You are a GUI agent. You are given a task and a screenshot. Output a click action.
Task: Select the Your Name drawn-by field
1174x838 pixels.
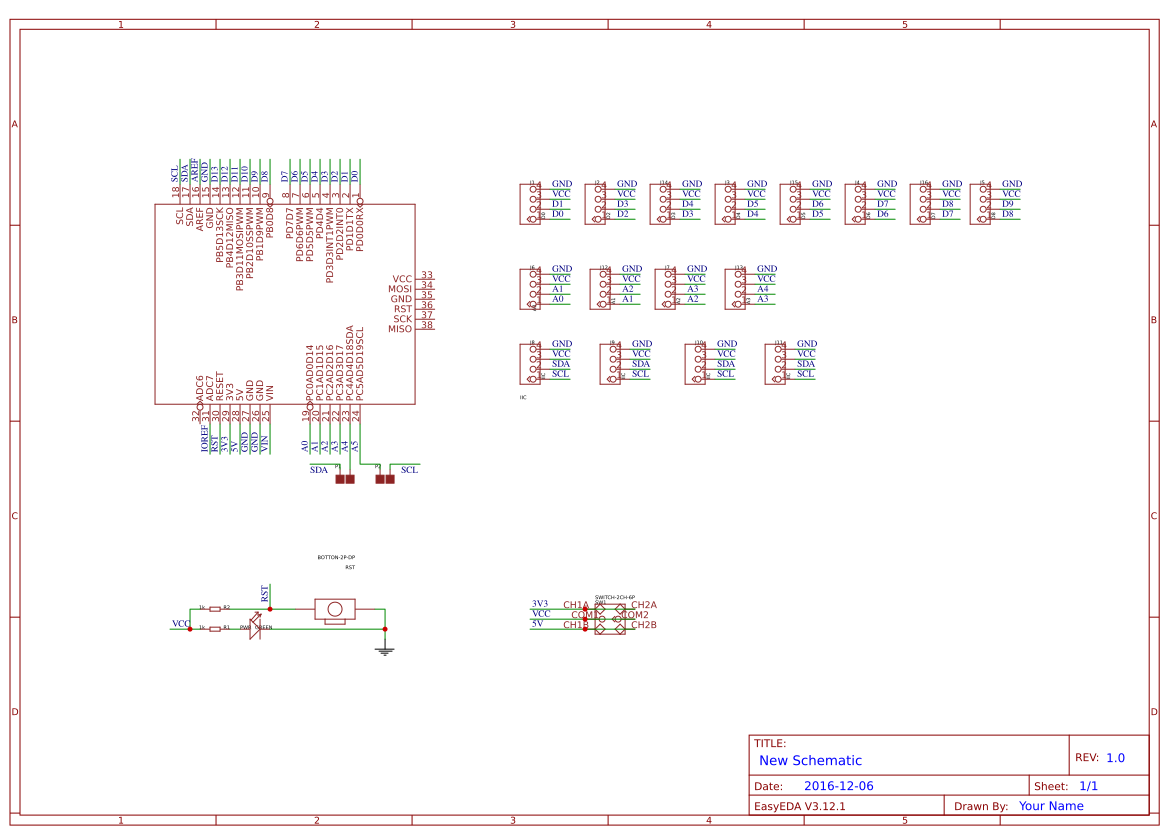pos(1050,806)
